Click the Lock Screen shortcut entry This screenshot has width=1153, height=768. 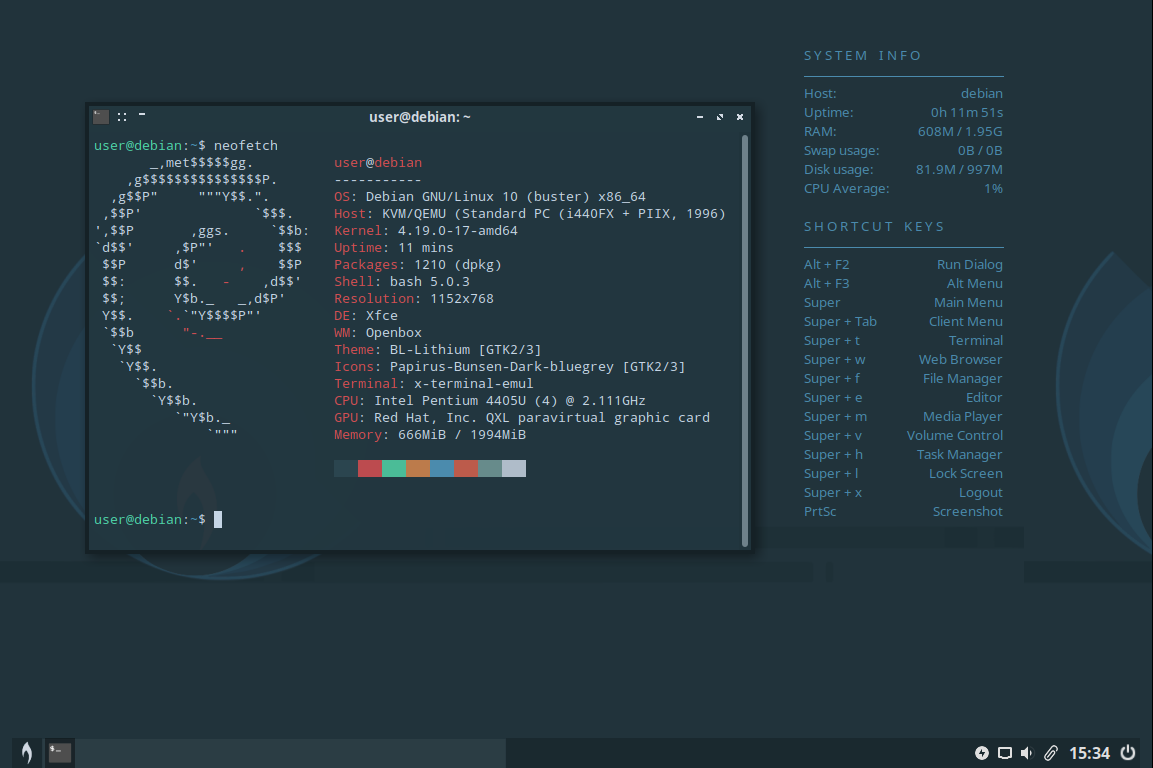965,473
